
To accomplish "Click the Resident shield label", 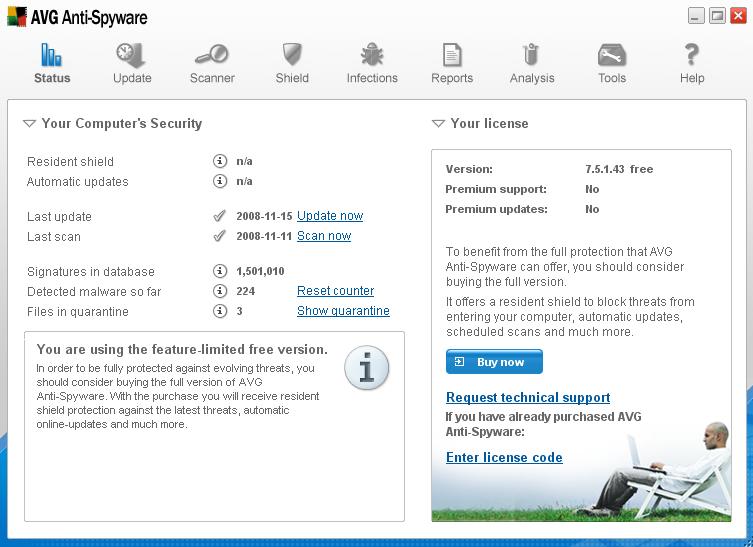I will [70, 161].
